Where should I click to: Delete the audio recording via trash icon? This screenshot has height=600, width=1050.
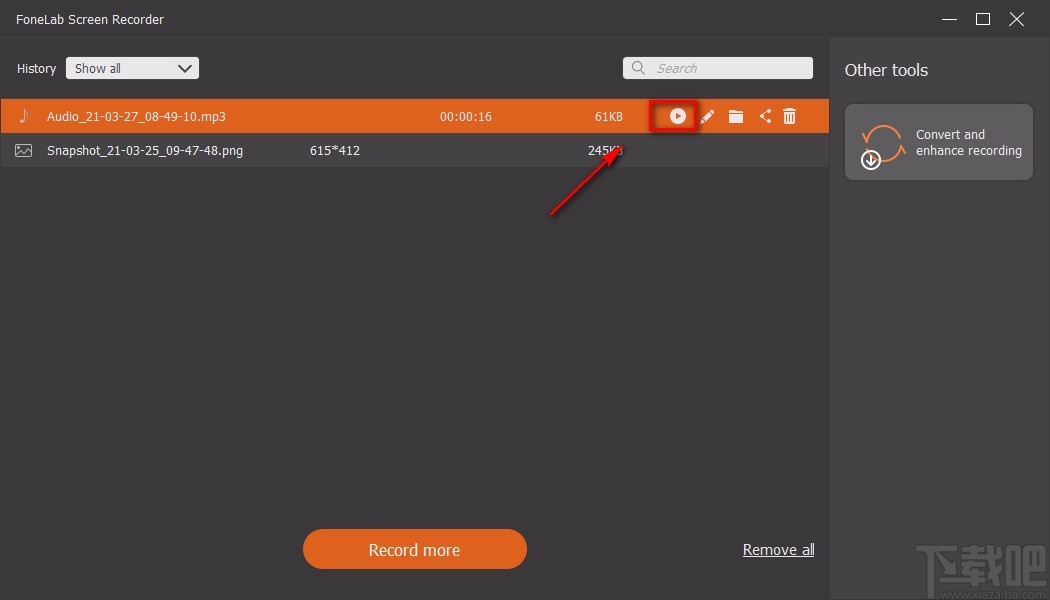(789, 116)
